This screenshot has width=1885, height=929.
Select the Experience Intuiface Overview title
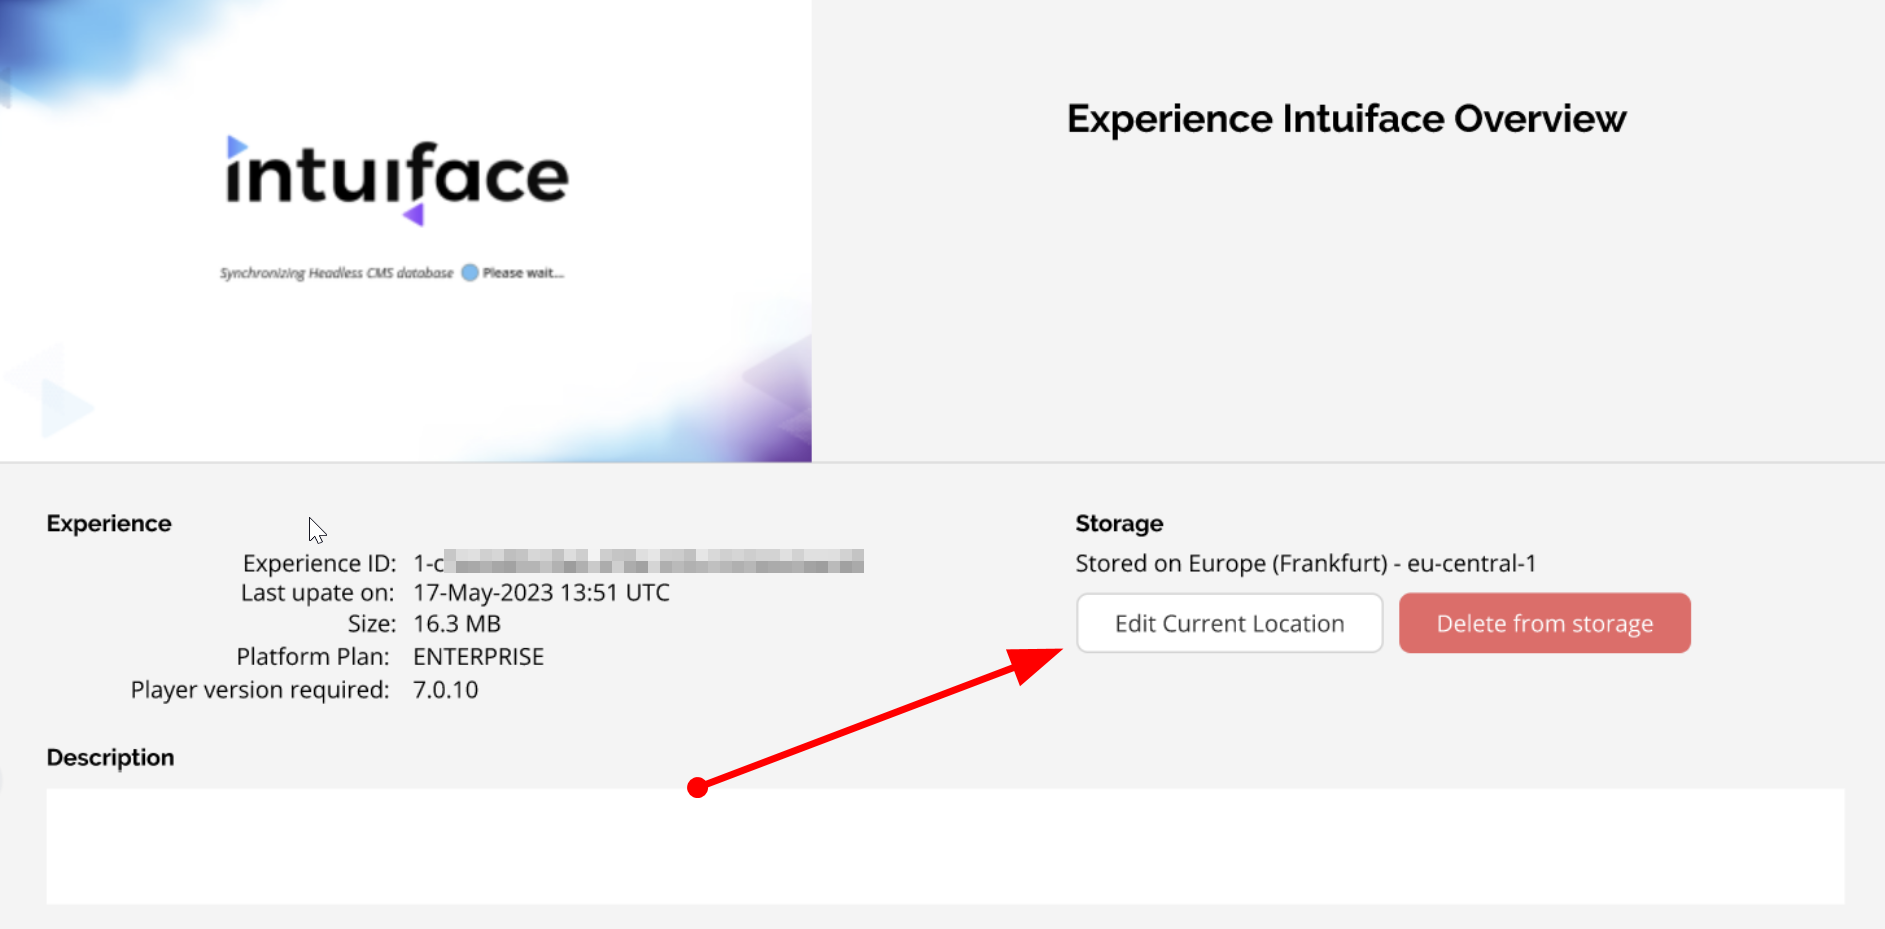click(1346, 119)
